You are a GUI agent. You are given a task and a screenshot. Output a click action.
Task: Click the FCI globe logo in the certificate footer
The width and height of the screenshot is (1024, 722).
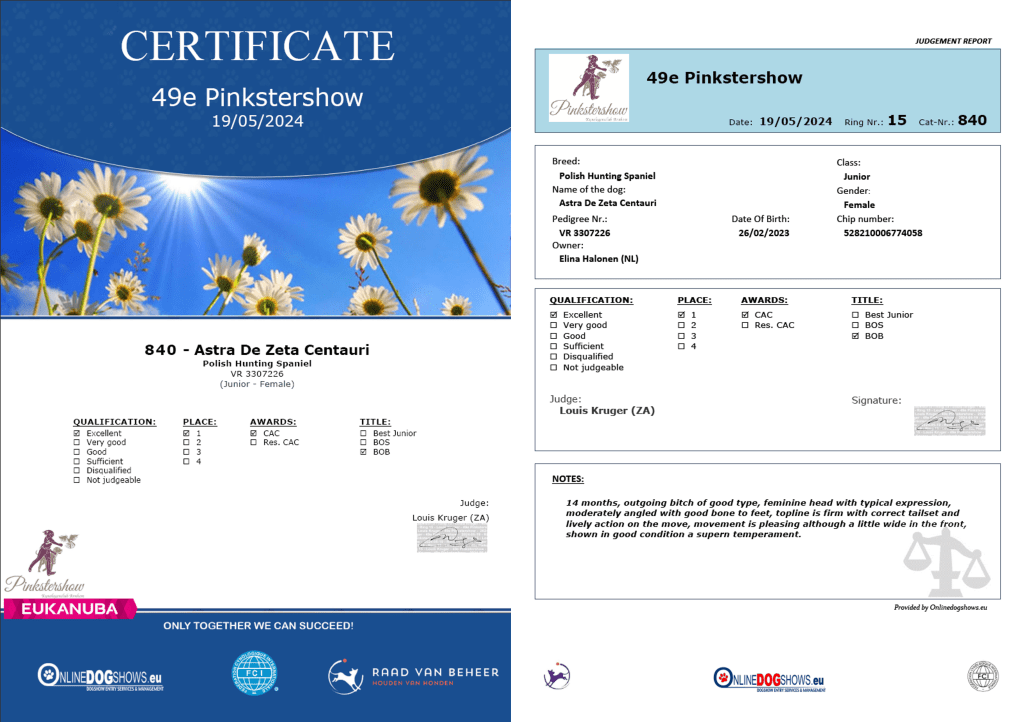click(254, 673)
